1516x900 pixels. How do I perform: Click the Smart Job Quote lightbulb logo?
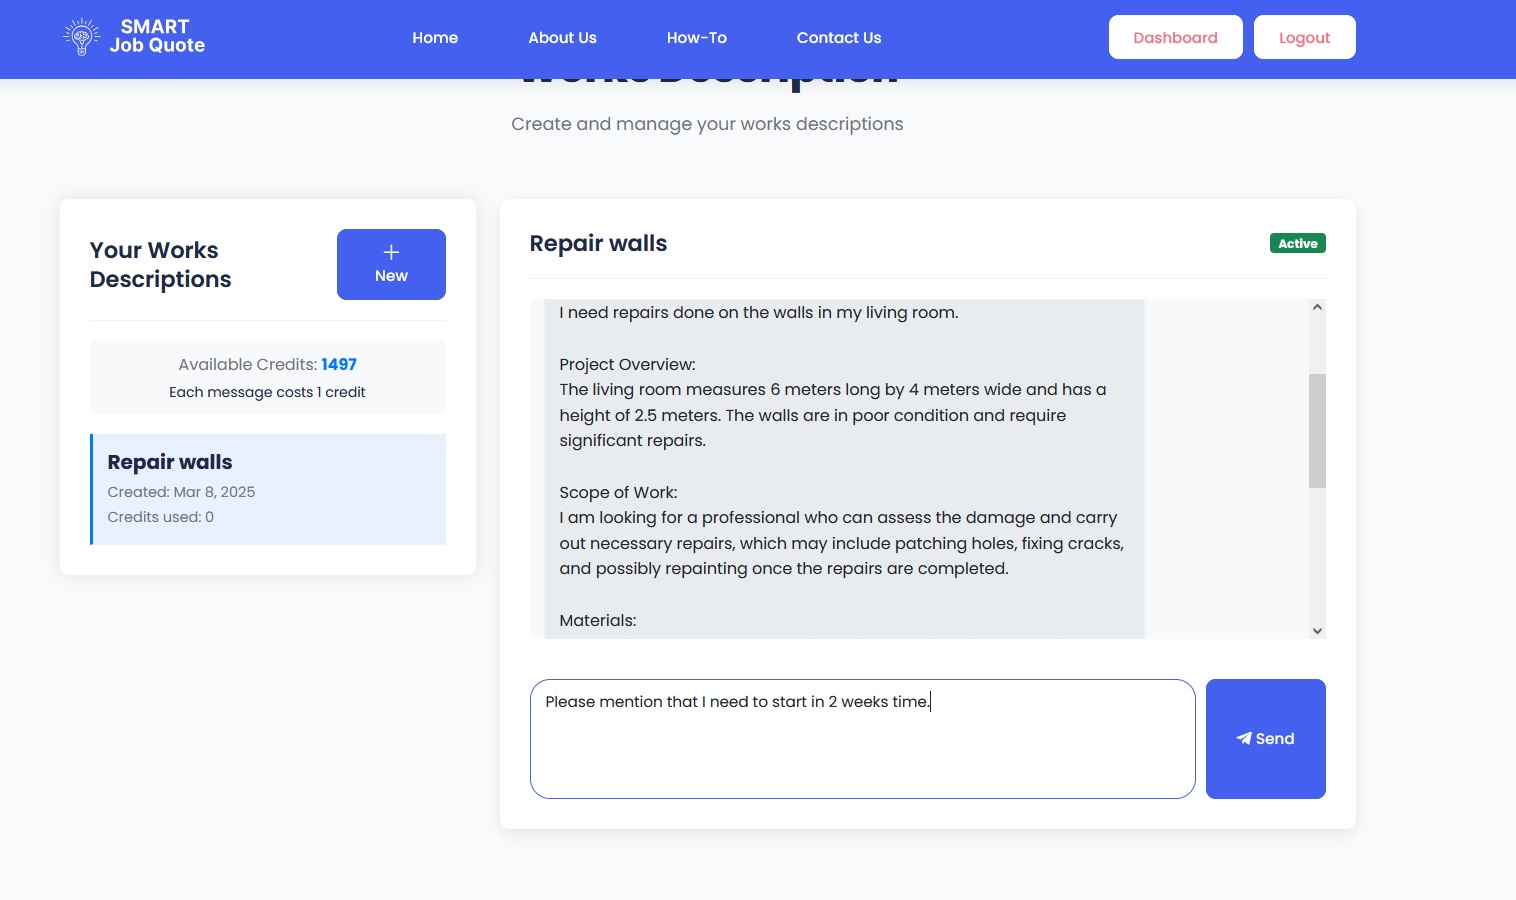click(x=82, y=37)
